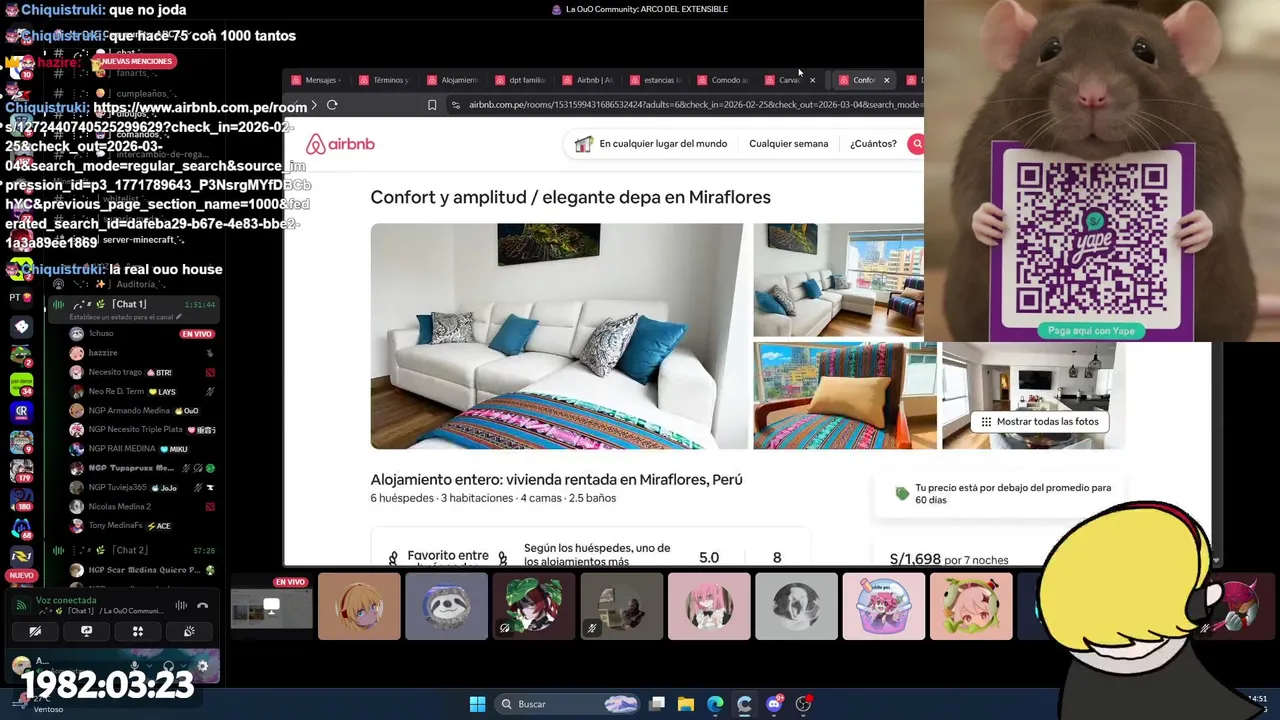Click the Alojamiento entero listing subtitle
Viewport: 1280px width, 720px height.
[x=556, y=480]
